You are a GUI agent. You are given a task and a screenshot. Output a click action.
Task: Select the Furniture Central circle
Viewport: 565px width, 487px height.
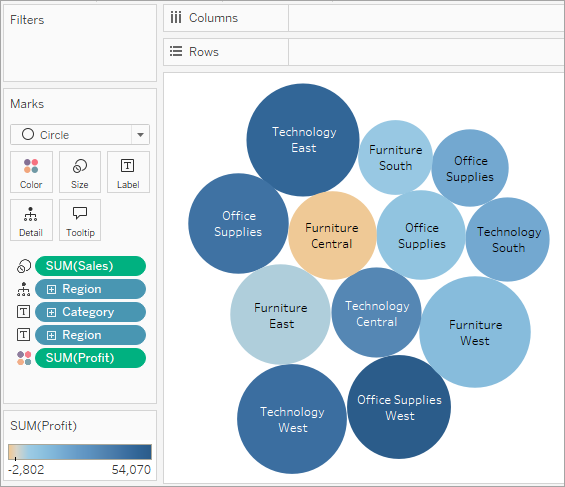(x=332, y=236)
